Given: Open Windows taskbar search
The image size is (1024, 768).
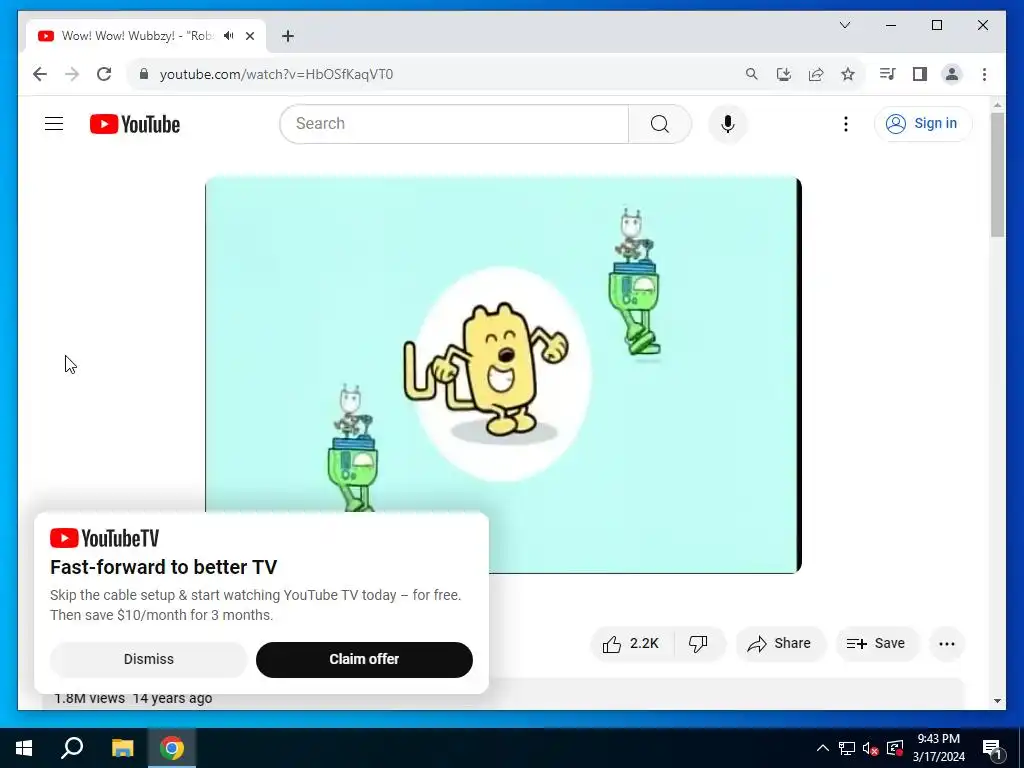Looking at the screenshot, I should (x=72, y=748).
